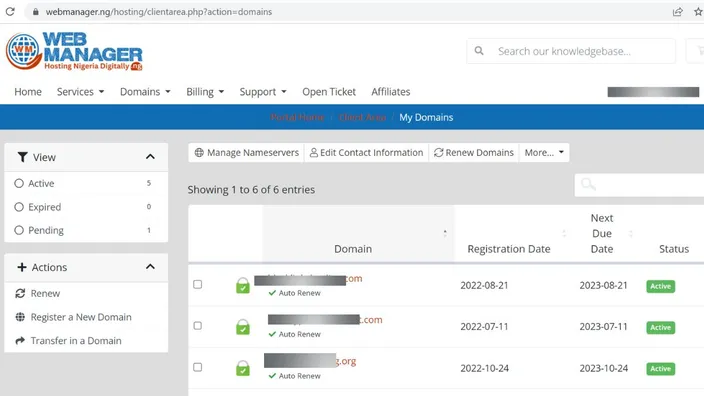Click the green SSL lock for the 2022-07-11 domain

pos(243,327)
